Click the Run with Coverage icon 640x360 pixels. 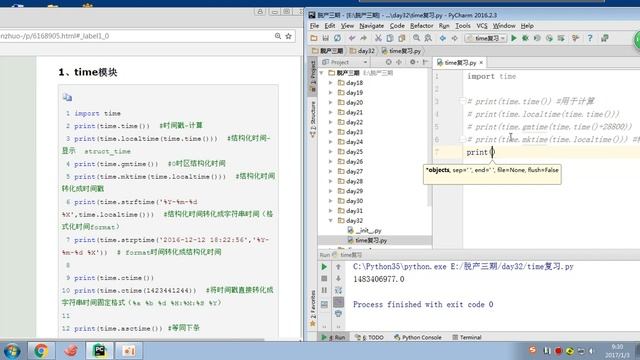coord(537,38)
